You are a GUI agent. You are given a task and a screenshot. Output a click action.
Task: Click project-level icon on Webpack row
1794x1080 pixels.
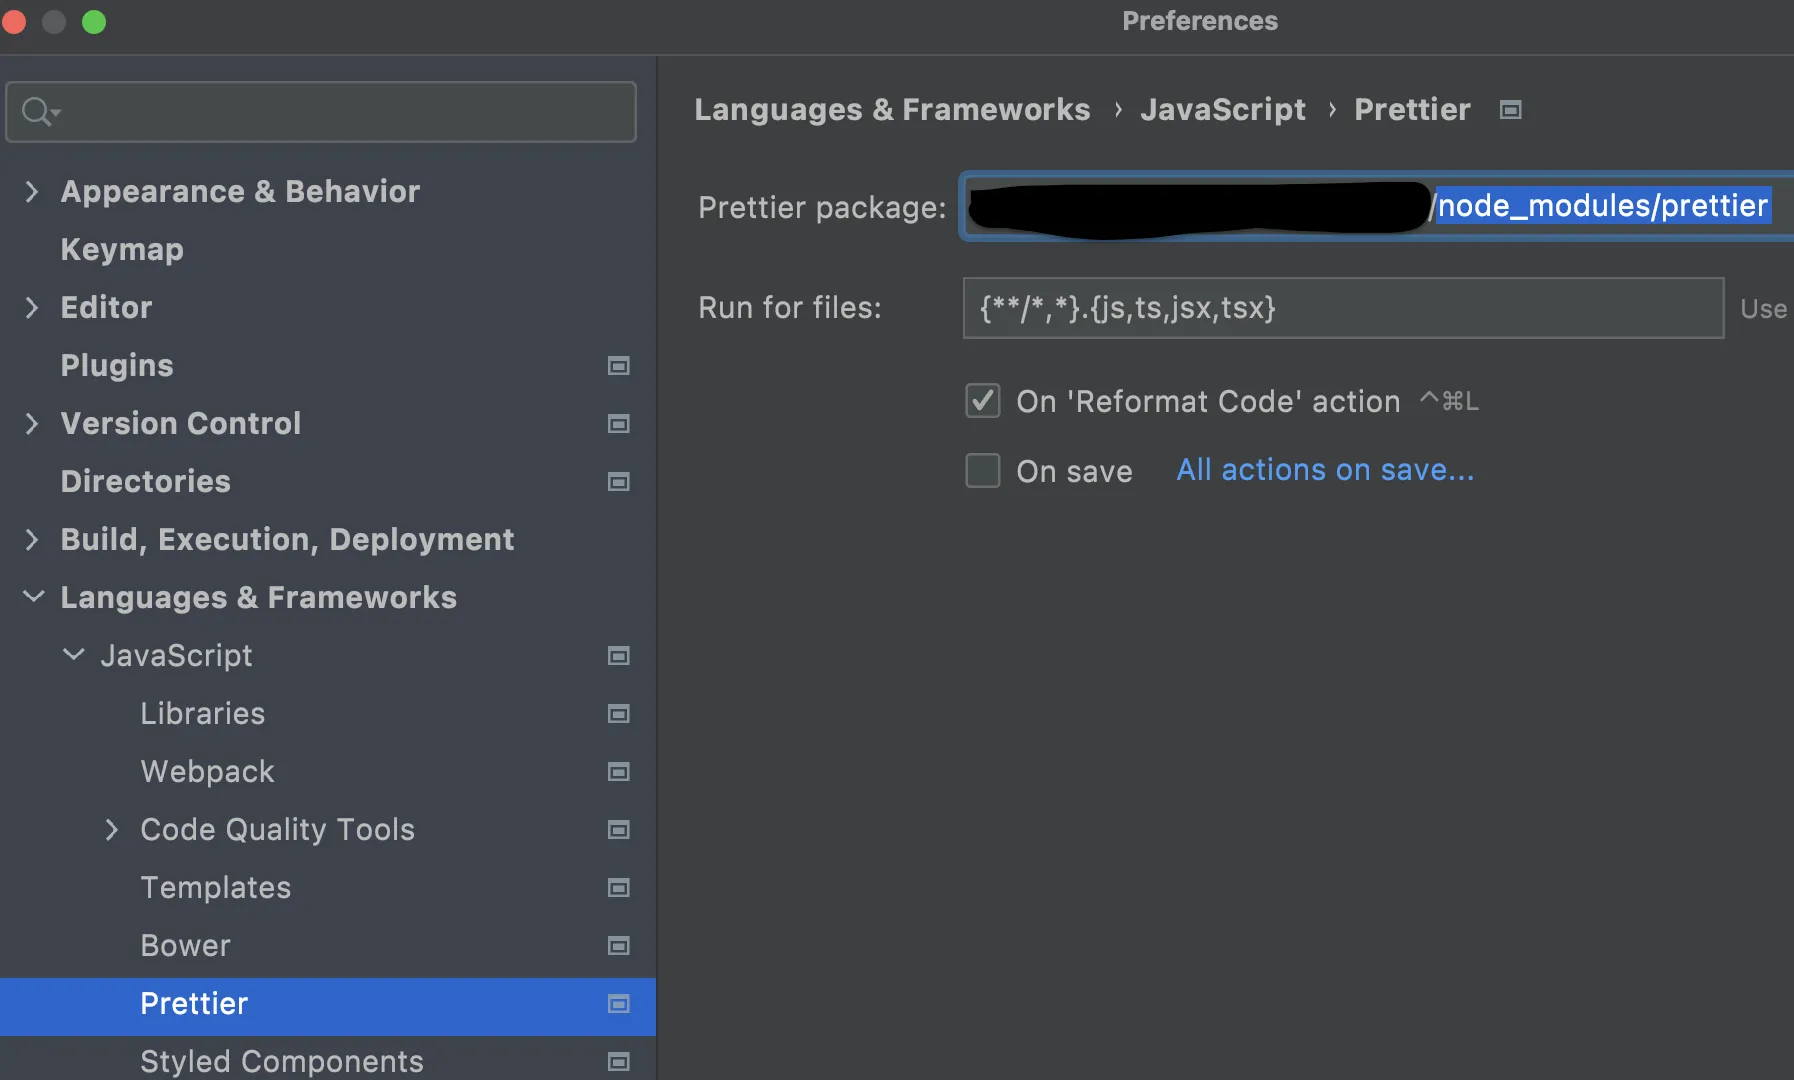click(x=619, y=772)
